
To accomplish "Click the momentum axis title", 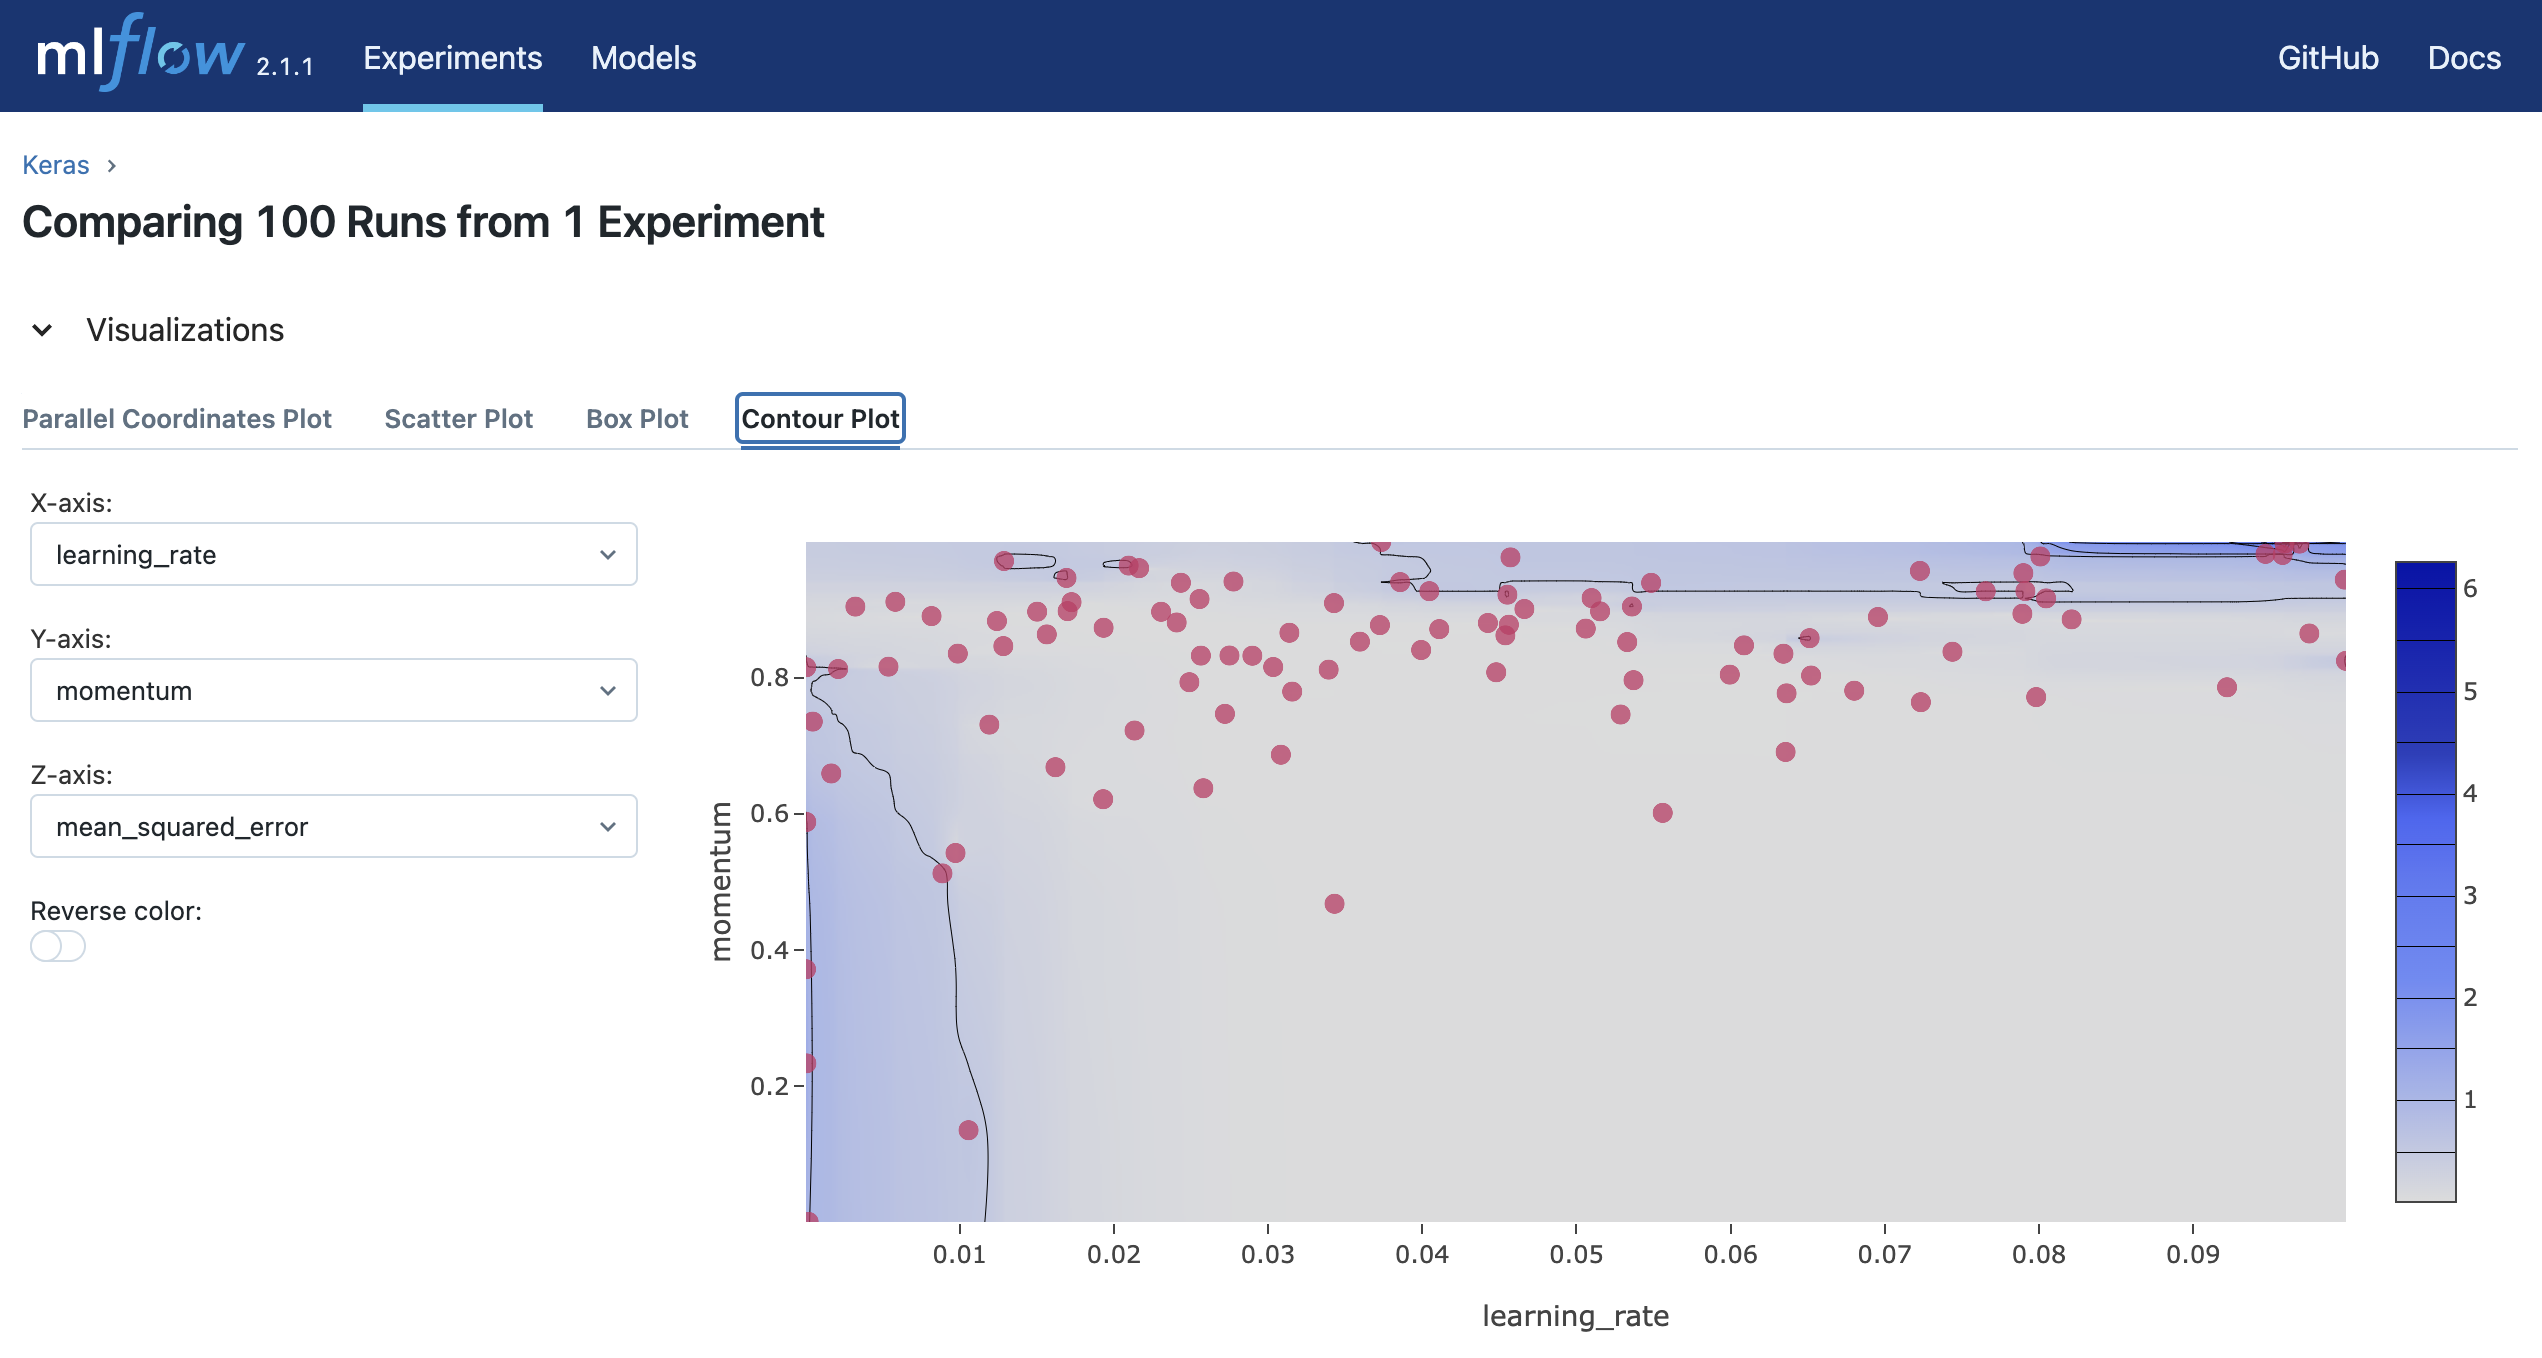I will tap(721, 881).
